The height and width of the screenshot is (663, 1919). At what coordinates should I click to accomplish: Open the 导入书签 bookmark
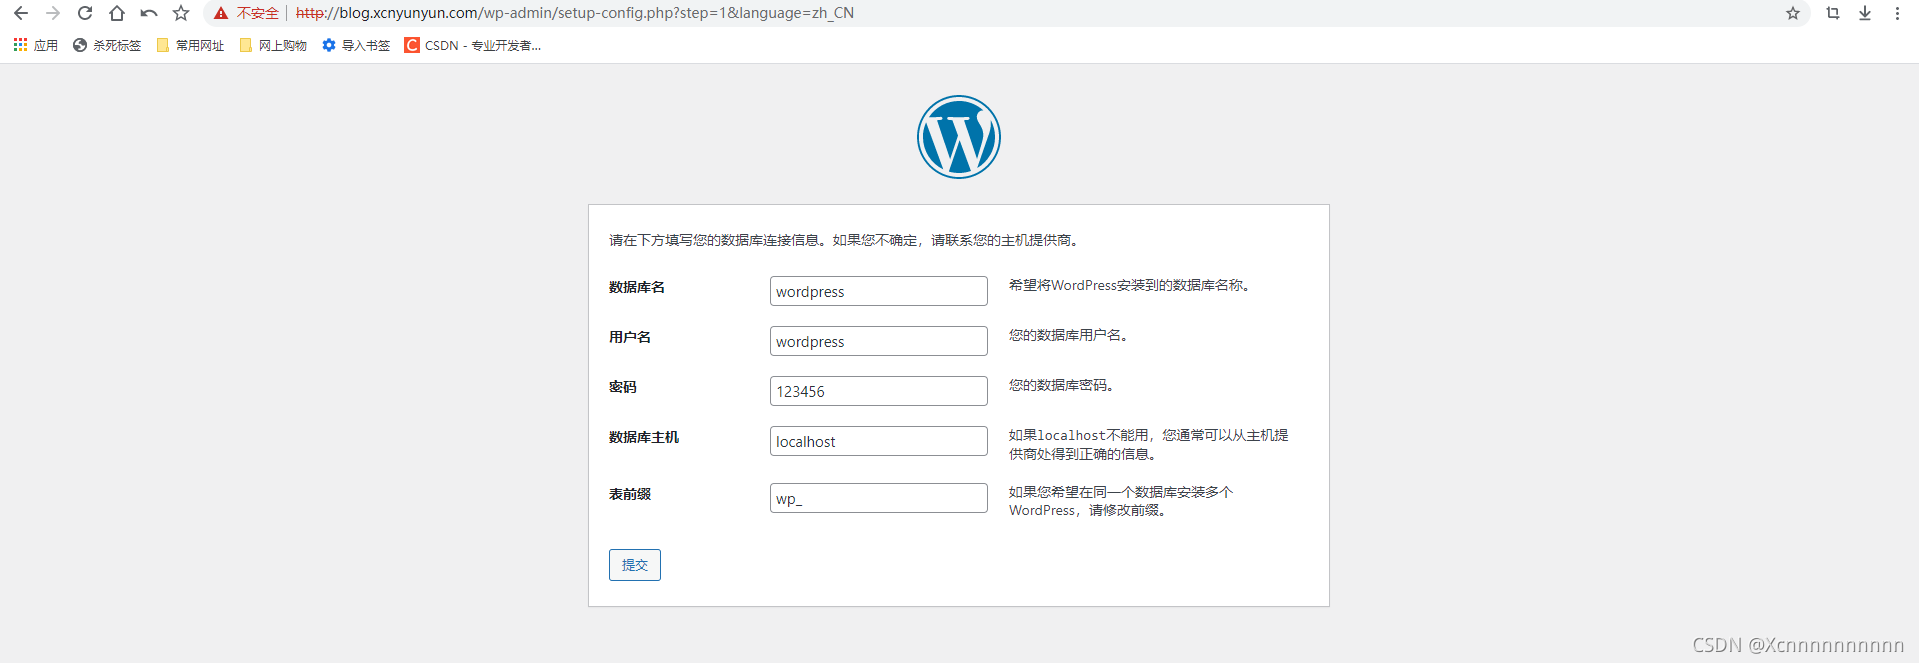pyautogui.click(x=356, y=45)
